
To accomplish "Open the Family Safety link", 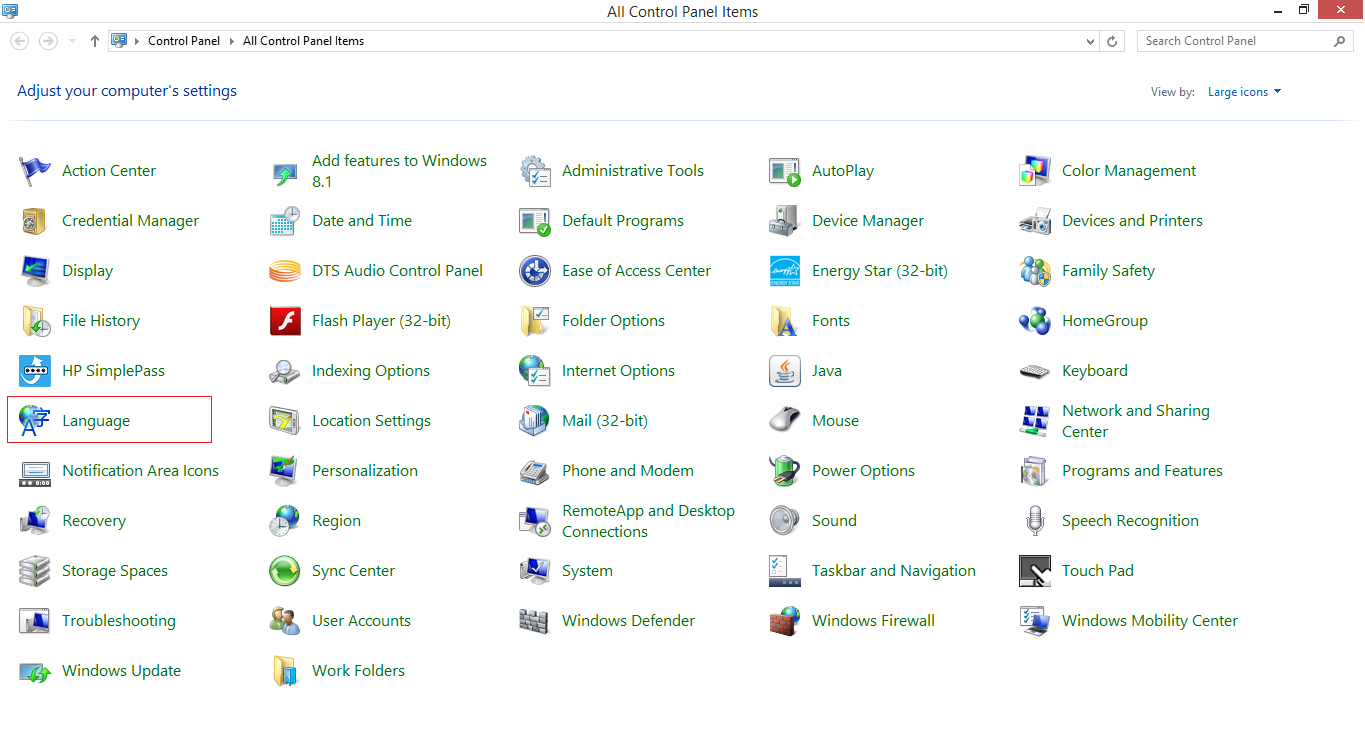I will pyautogui.click(x=1108, y=271).
